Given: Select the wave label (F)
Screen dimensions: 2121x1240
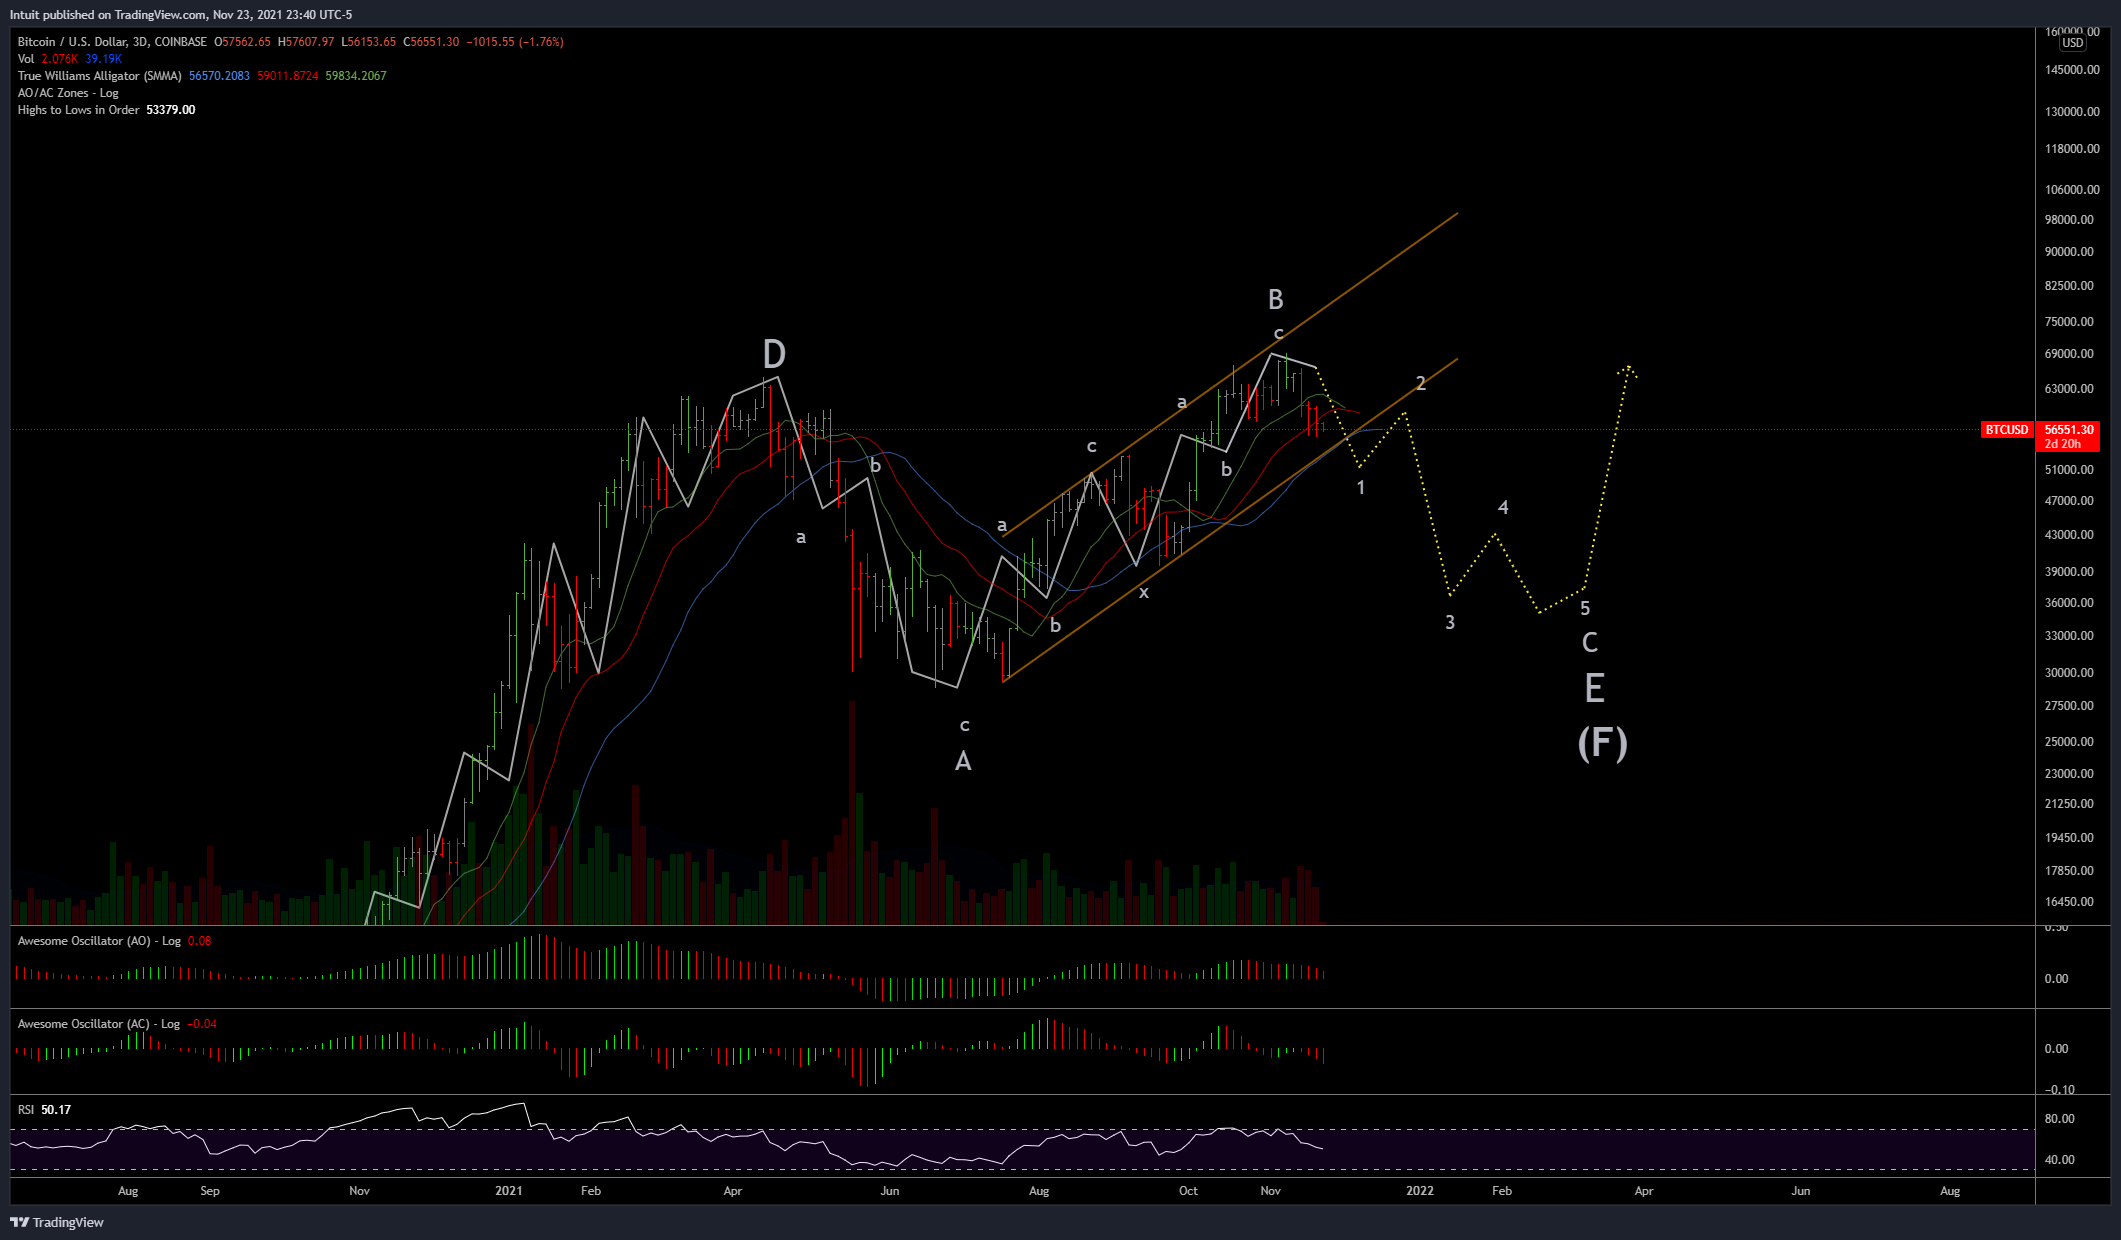Looking at the screenshot, I should point(1602,743).
